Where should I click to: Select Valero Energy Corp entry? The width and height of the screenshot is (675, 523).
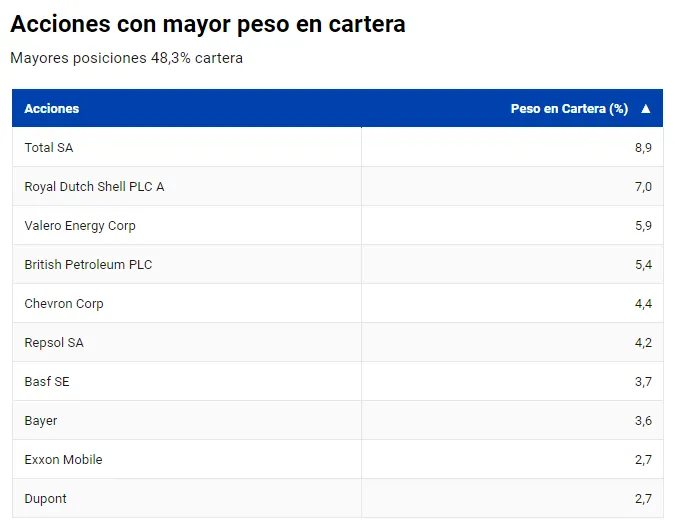80,226
